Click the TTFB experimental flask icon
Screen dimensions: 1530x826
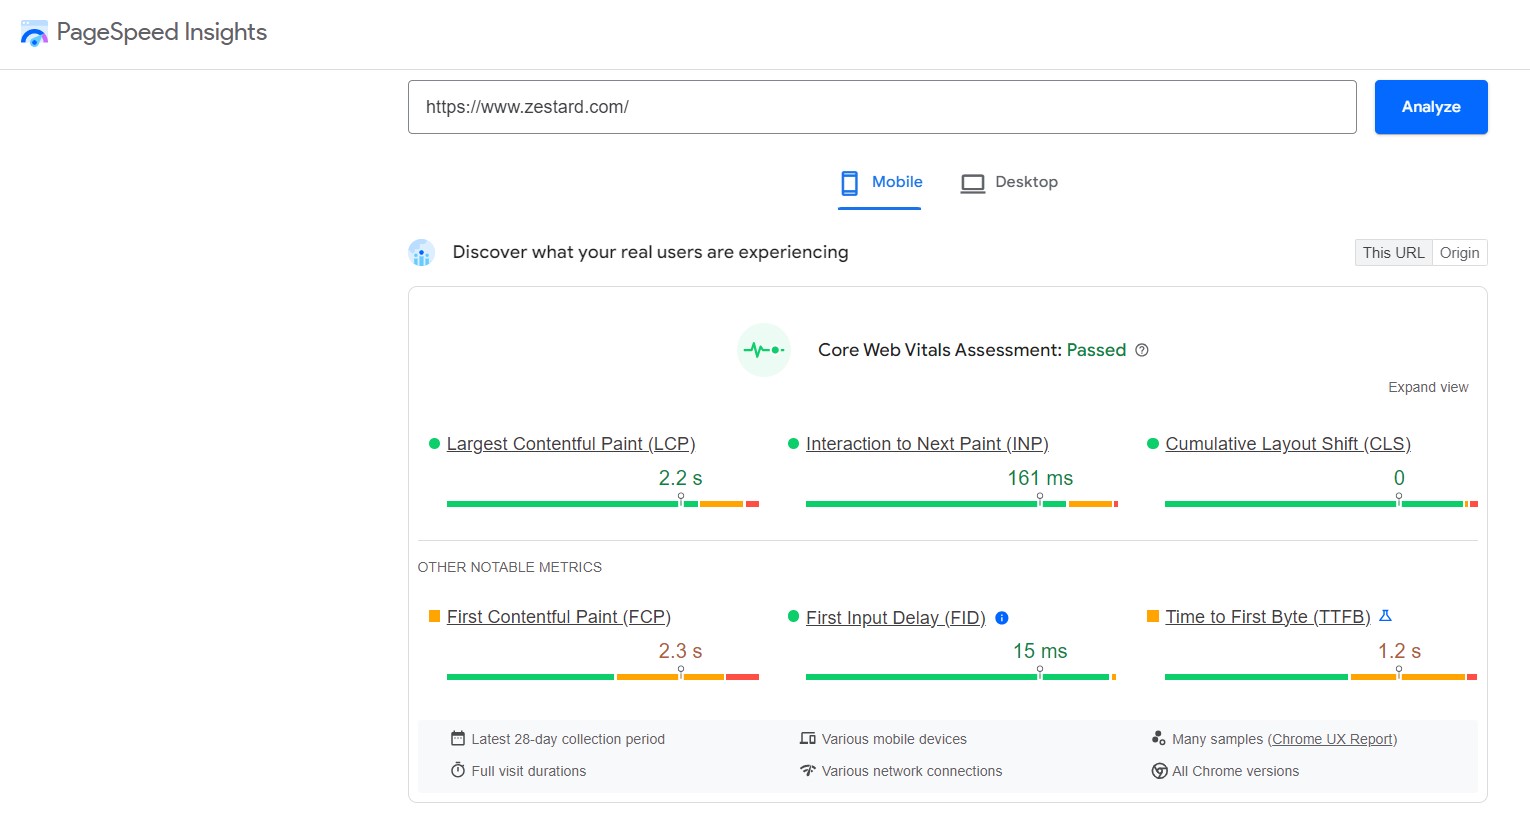click(x=1385, y=616)
